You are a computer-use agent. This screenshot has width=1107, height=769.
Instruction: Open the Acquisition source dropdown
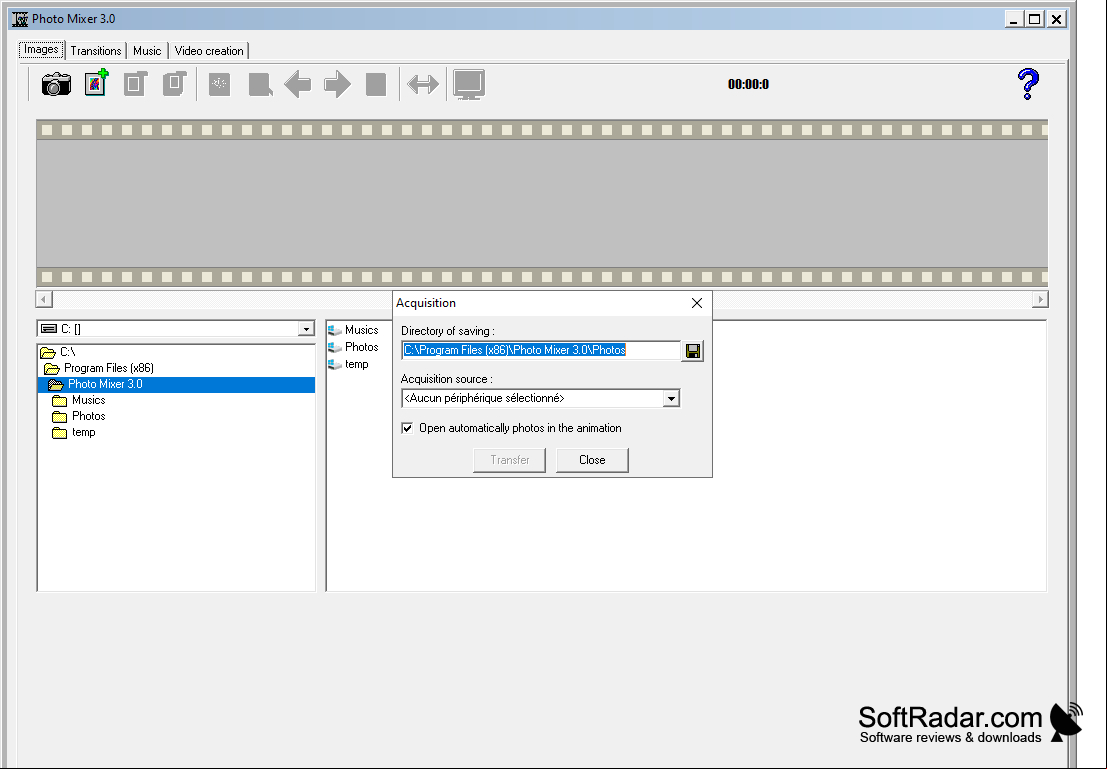click(x=671, y=399)
